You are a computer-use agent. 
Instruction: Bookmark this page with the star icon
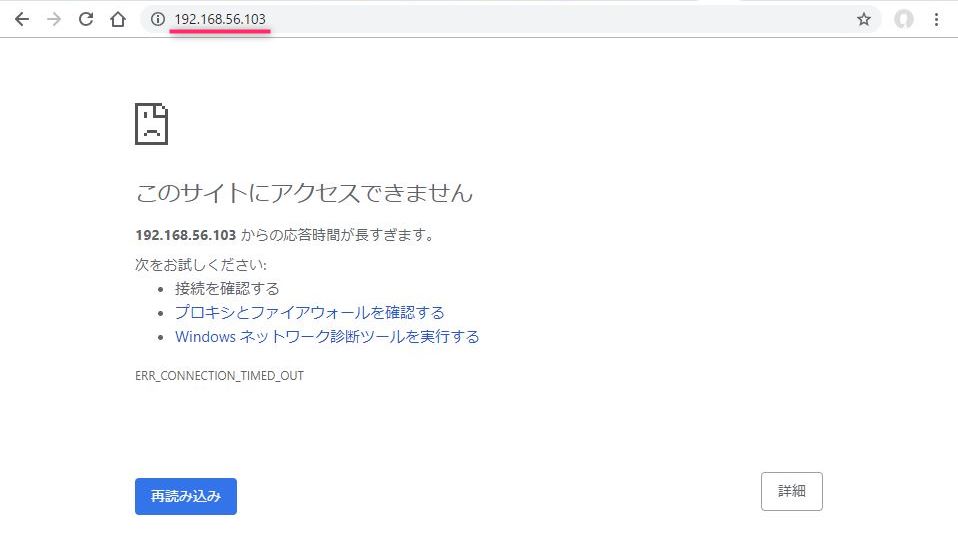[x=863, y=19]
